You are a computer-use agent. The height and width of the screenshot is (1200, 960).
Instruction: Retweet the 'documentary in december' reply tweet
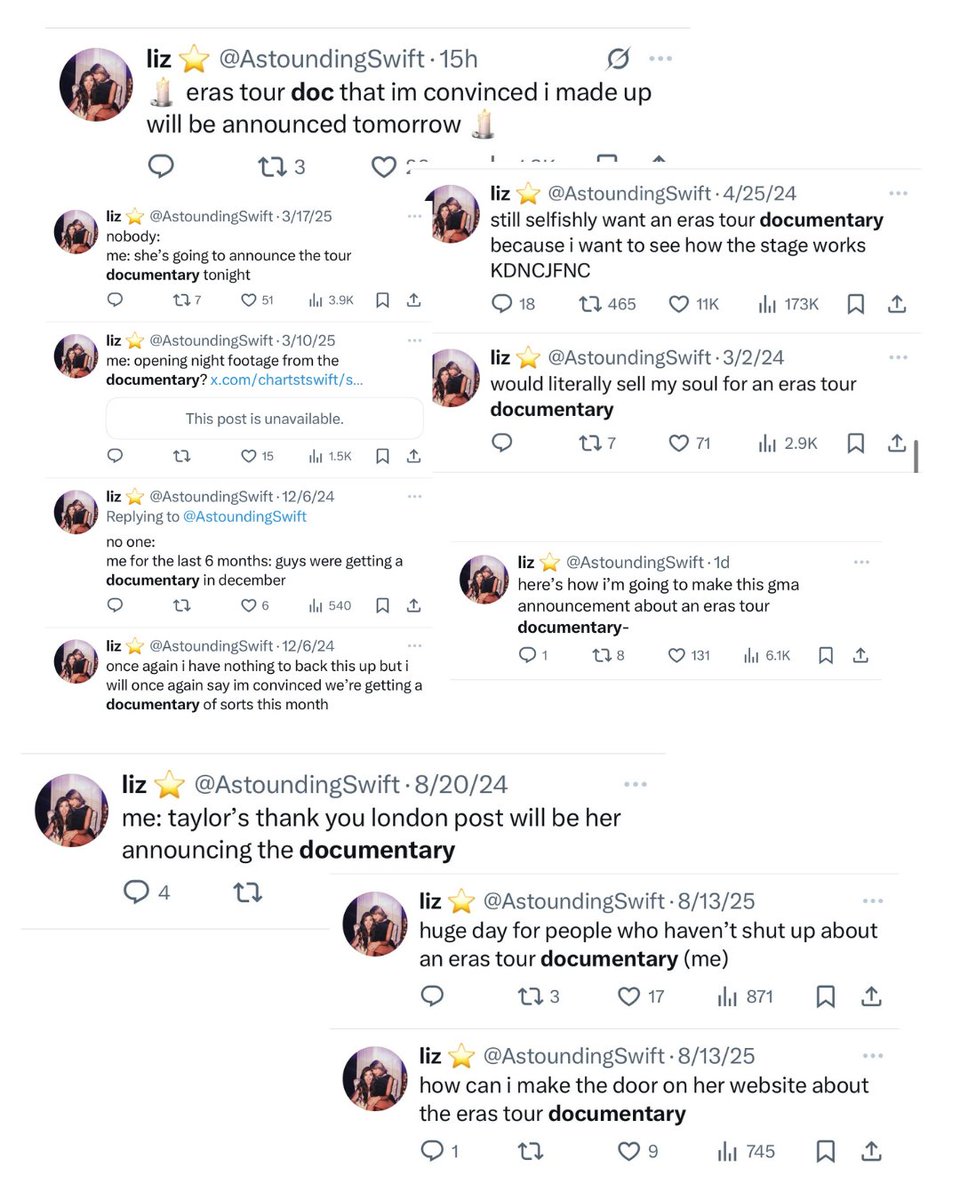pos(181,605)
